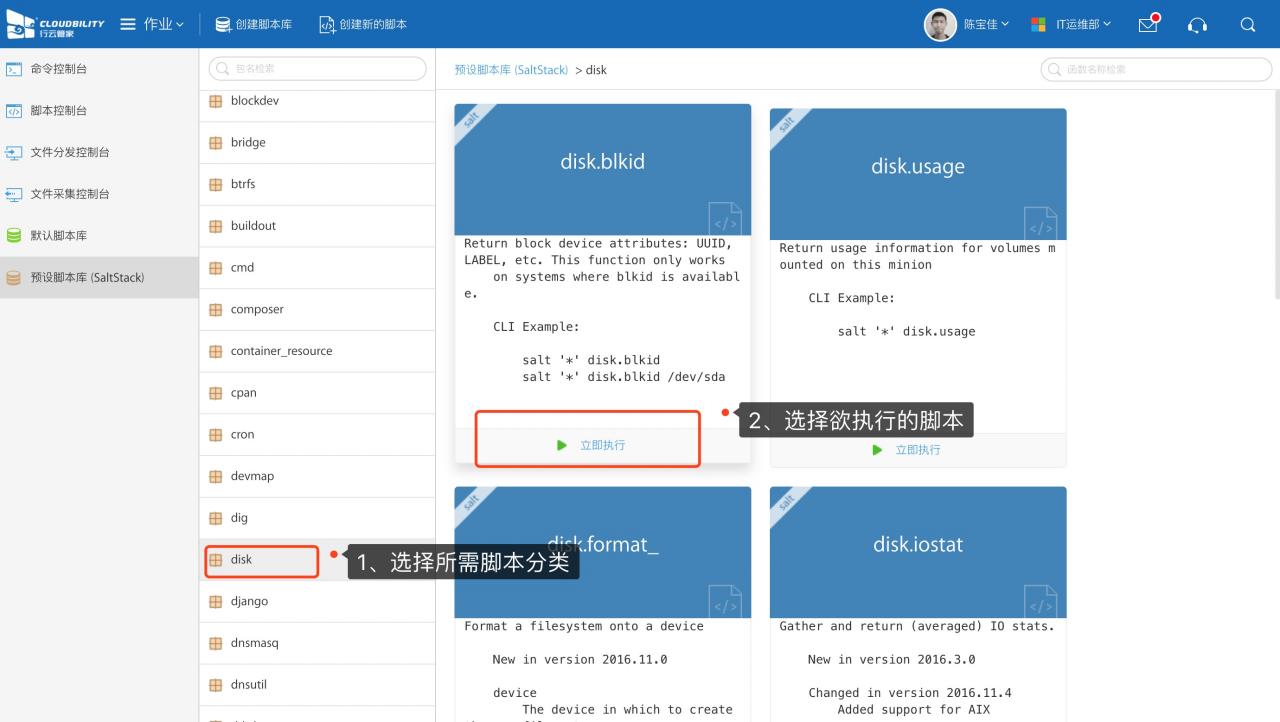Click the code icon on disk.usage card
Viewport: 1280px width, 722px height.
[1040, 222]
